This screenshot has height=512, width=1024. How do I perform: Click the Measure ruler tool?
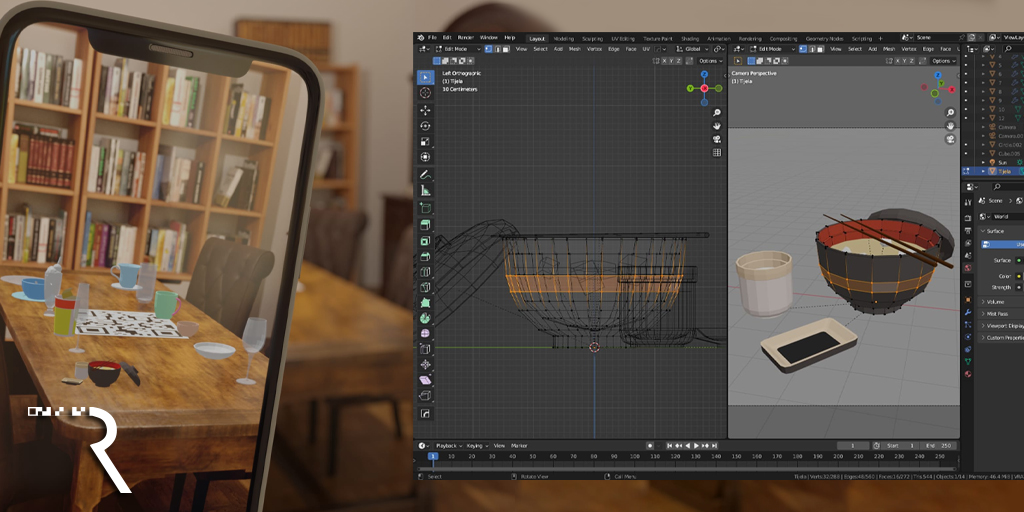(x=425, y=190)
